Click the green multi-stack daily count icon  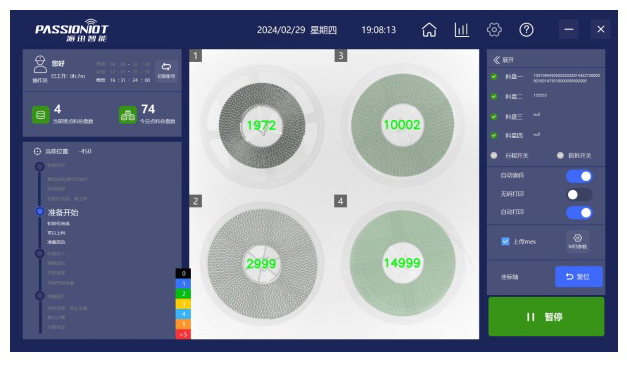pos(128,115)
